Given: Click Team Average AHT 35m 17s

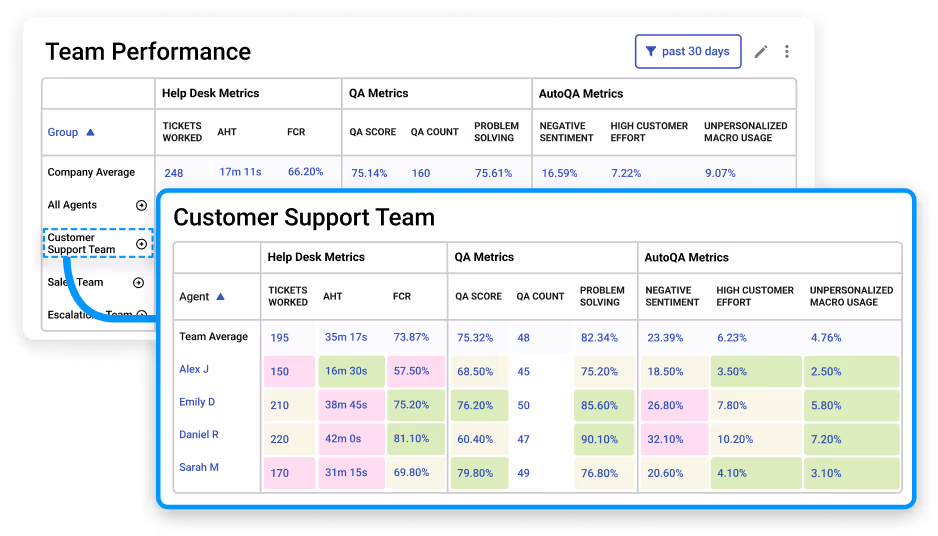Looking at the screenshot, I should [346, 337].
